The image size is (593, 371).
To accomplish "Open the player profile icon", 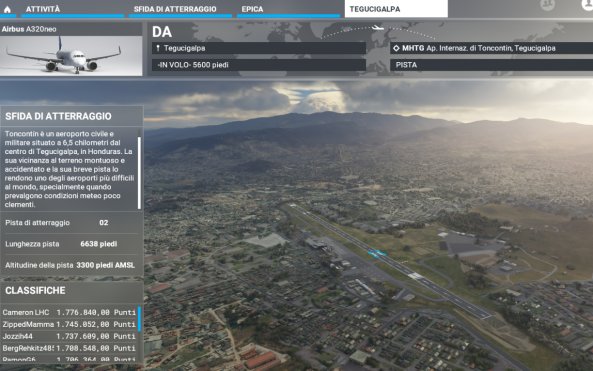I will click(587, 4).
